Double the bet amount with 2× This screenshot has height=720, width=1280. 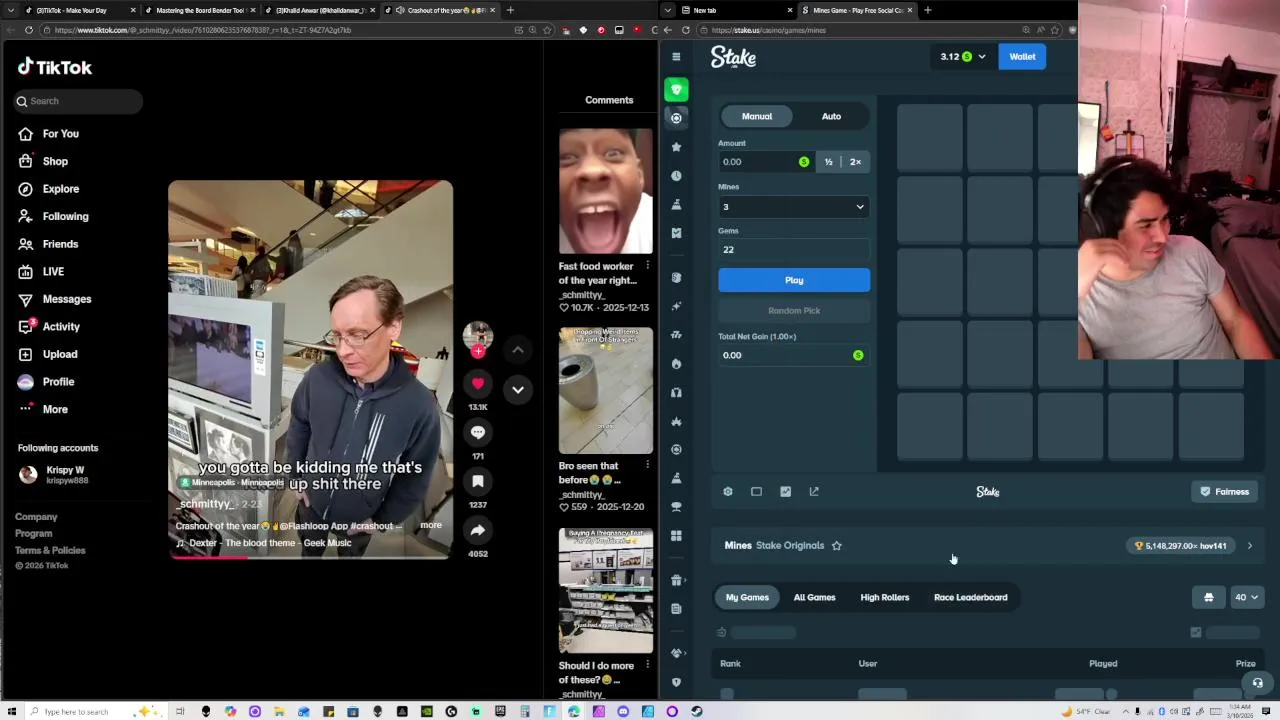(x=855, y=162)
